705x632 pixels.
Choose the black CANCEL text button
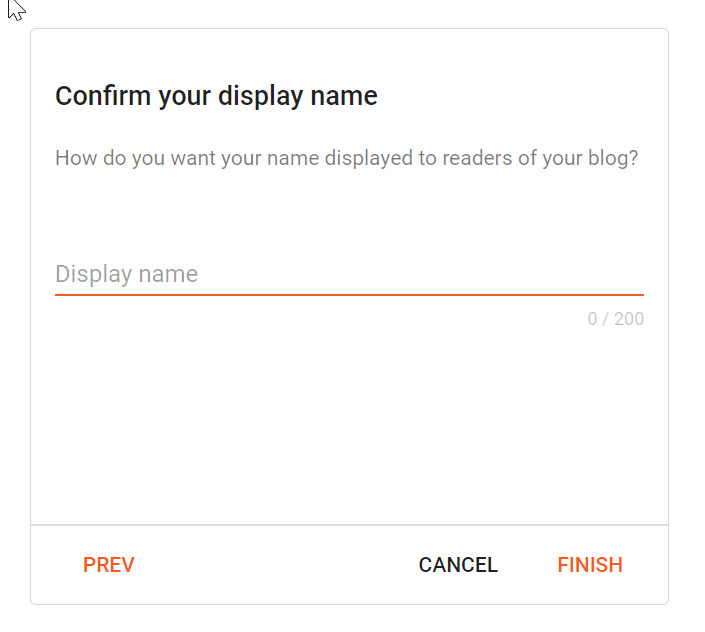pos(458,565)
